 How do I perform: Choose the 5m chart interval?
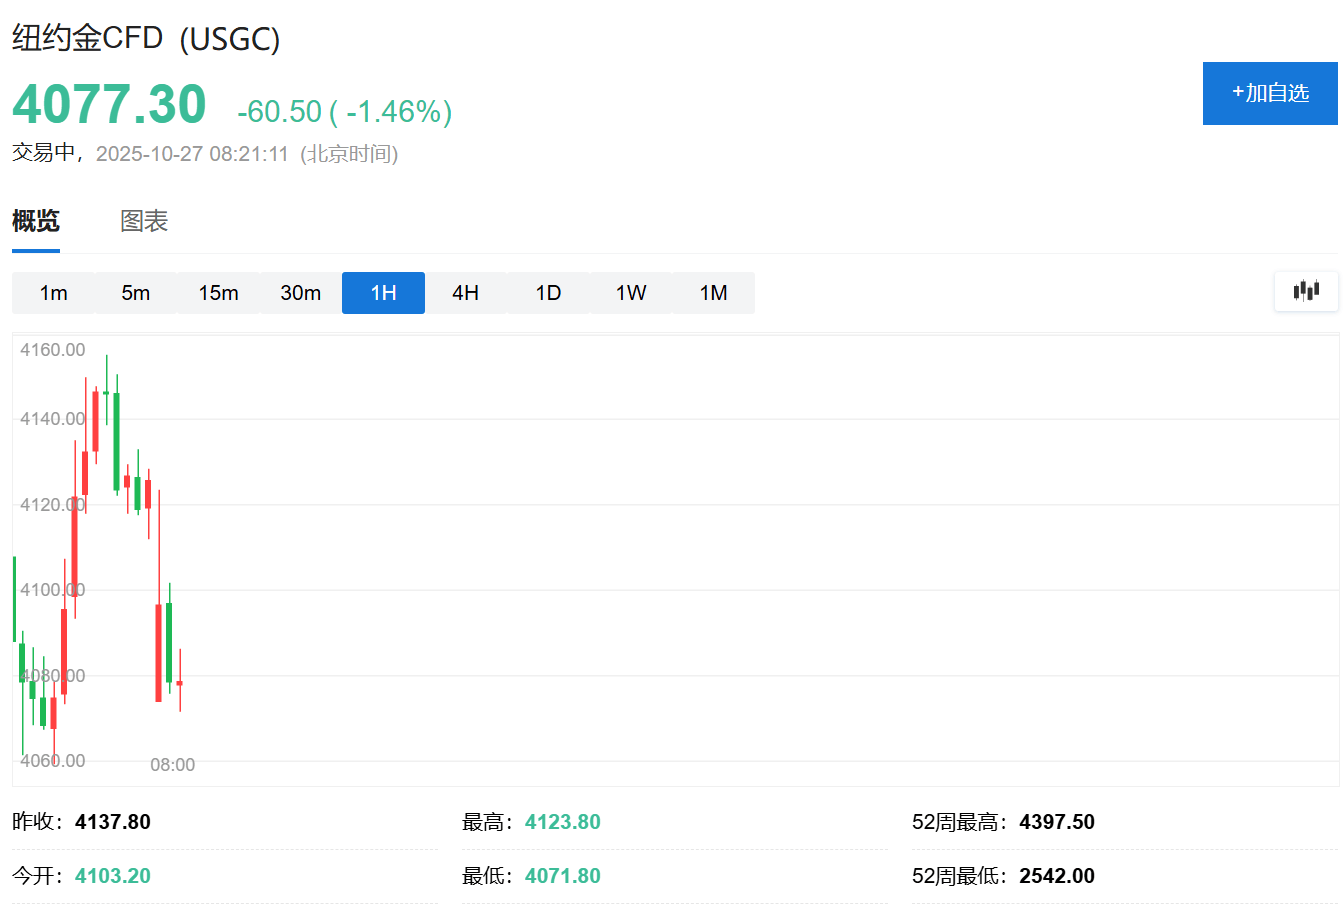136,293
